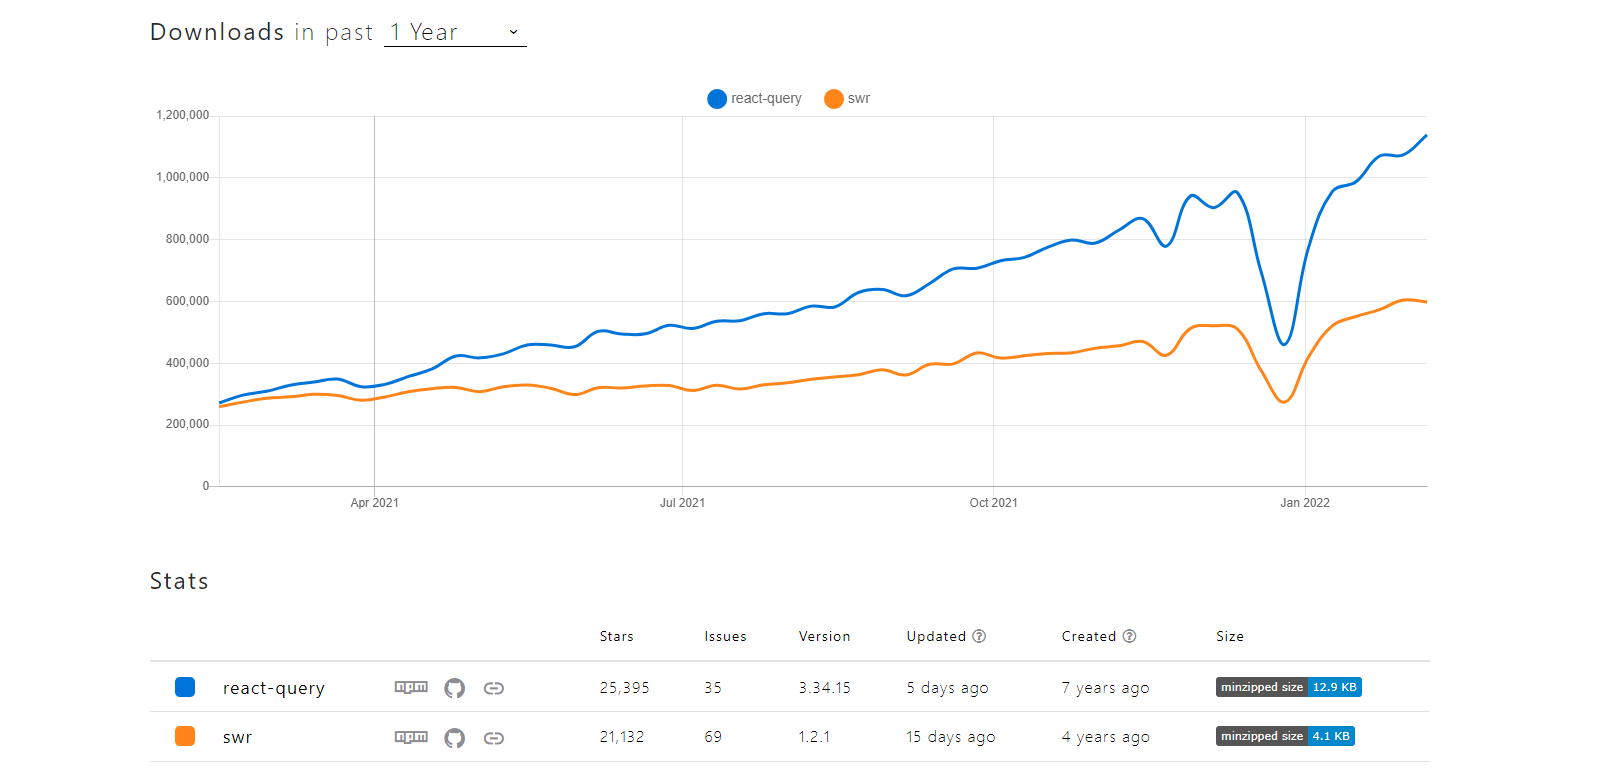The width and height of the screenshot is (1606, 784).
Task: Click swr issues count 69
Action: (713, 736)
